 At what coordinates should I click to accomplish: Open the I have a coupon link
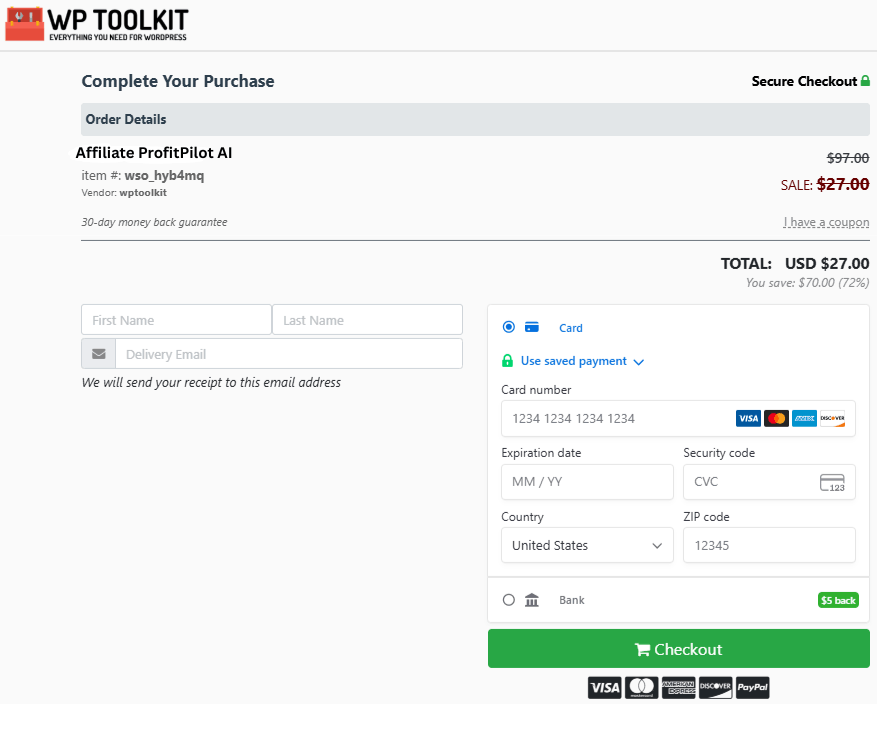click(x=826, y=222)
